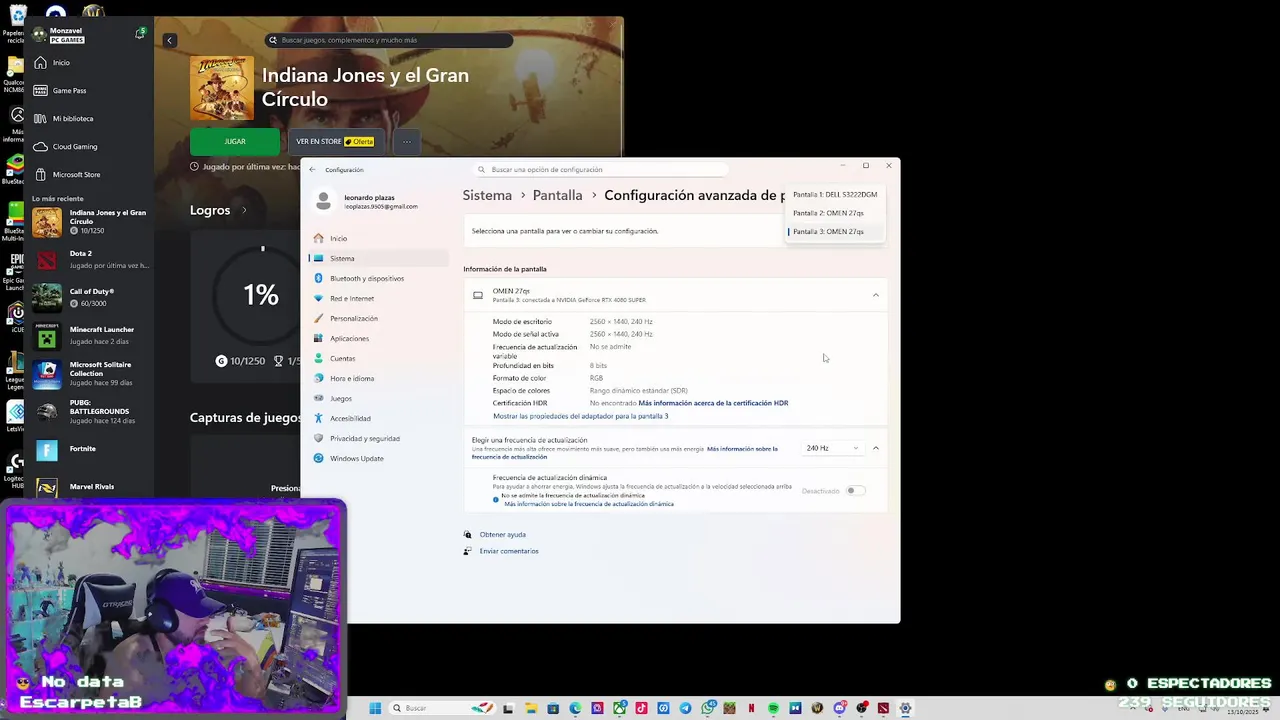Click Windows Start button on taskbar

coord(375,708)
